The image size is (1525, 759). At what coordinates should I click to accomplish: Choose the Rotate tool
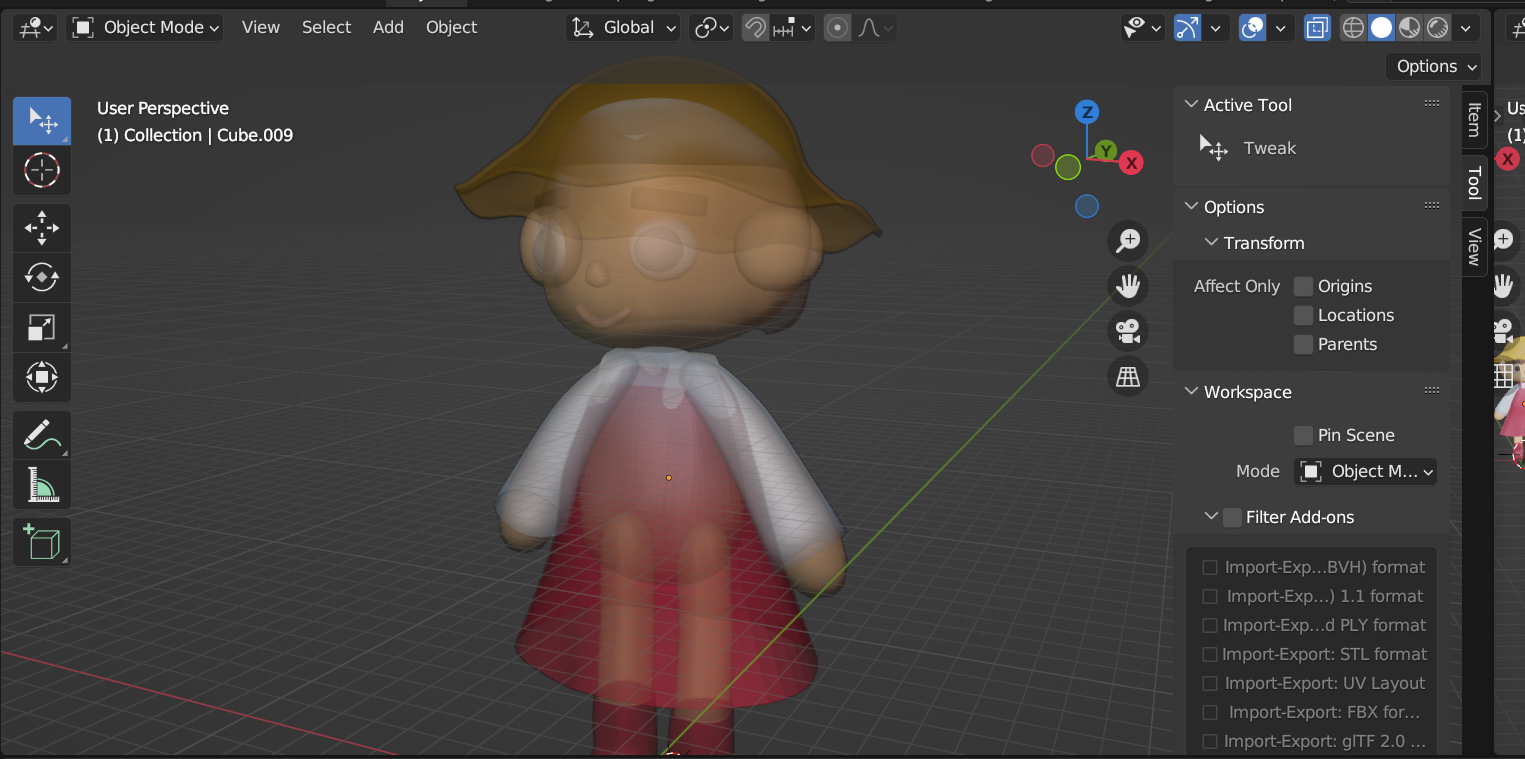click(x=42, y=277)
